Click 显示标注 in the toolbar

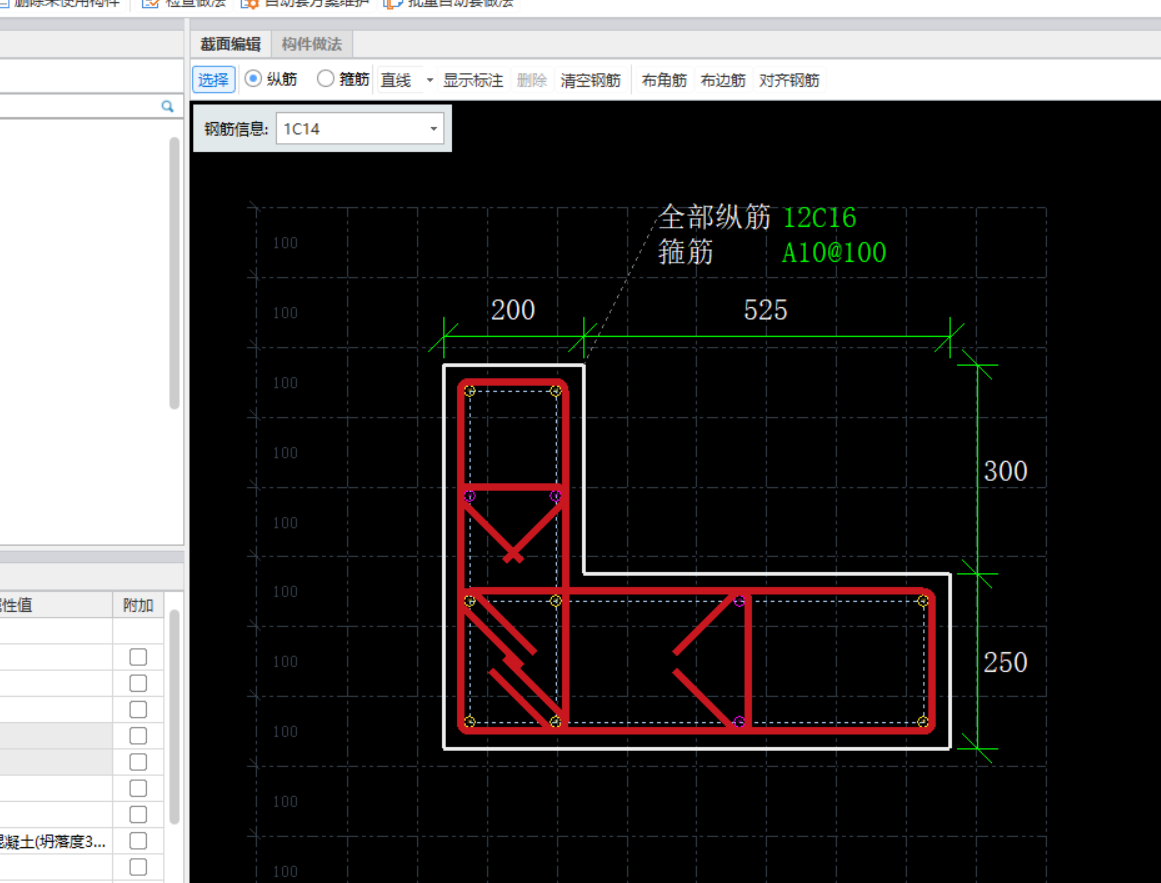pos(472,80)
